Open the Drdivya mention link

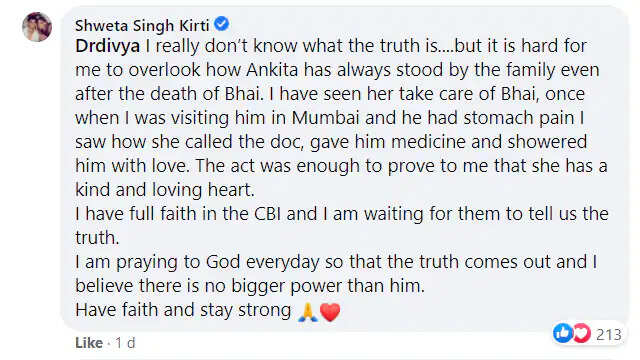(107, 46)
